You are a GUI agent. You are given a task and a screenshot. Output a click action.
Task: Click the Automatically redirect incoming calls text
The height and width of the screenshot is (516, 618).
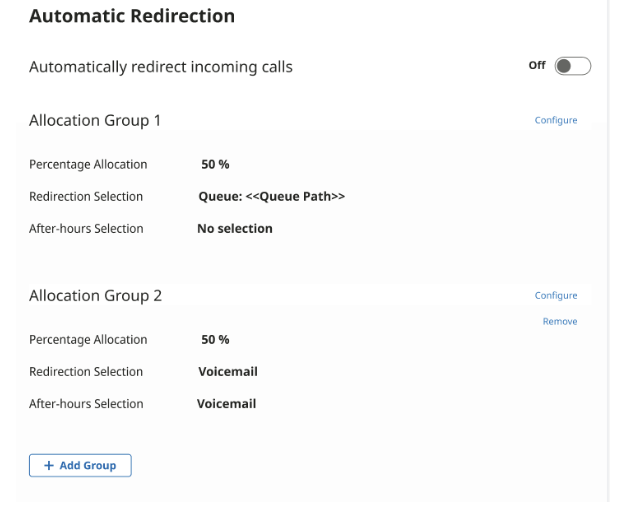click(161, 68)
